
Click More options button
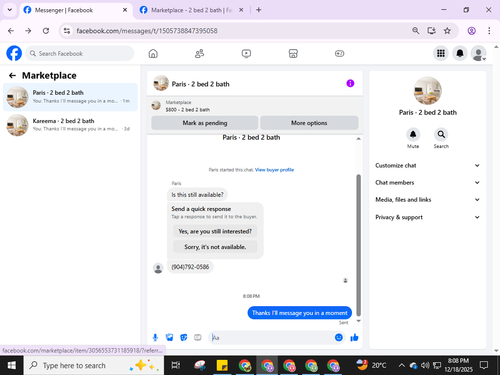(309, 123)
